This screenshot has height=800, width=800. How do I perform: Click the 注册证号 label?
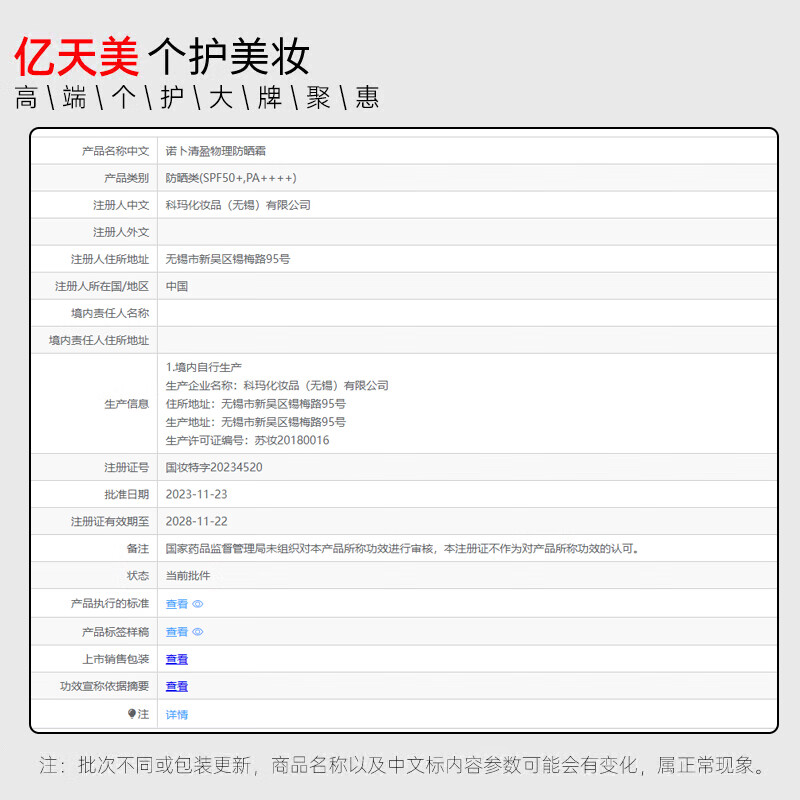(127, 467)
